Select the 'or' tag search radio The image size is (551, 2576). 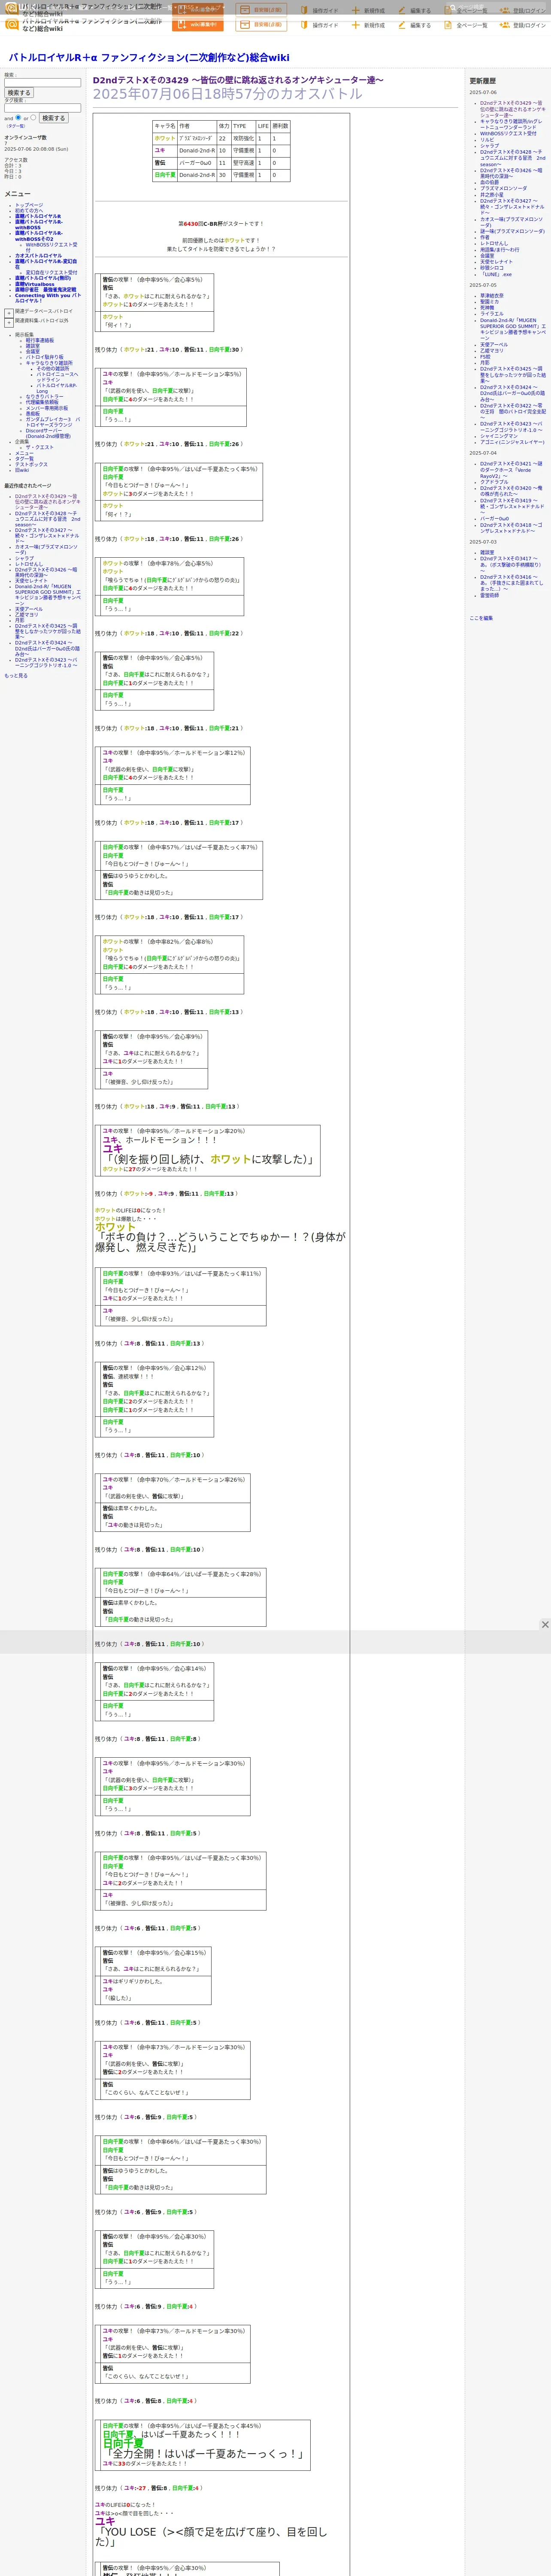coord(33,117)
